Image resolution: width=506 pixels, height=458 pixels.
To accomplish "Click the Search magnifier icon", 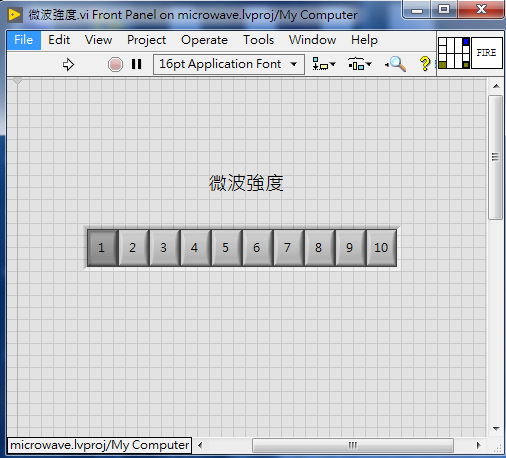I will click(396, 64).
